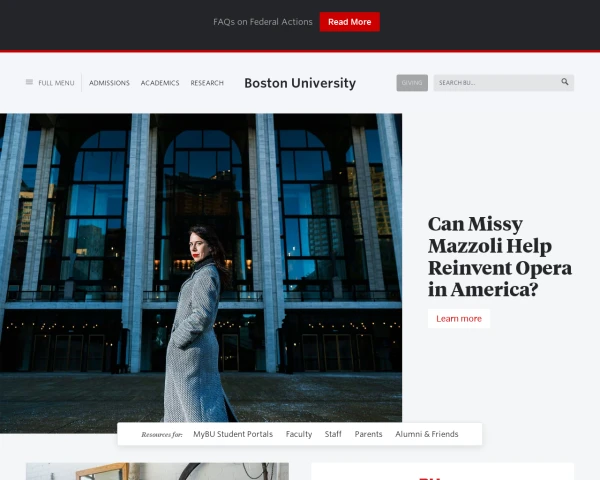Viewport: 600px width, 480px height.
Task: Open the Admissions menu item
Action: click(109, 83)
